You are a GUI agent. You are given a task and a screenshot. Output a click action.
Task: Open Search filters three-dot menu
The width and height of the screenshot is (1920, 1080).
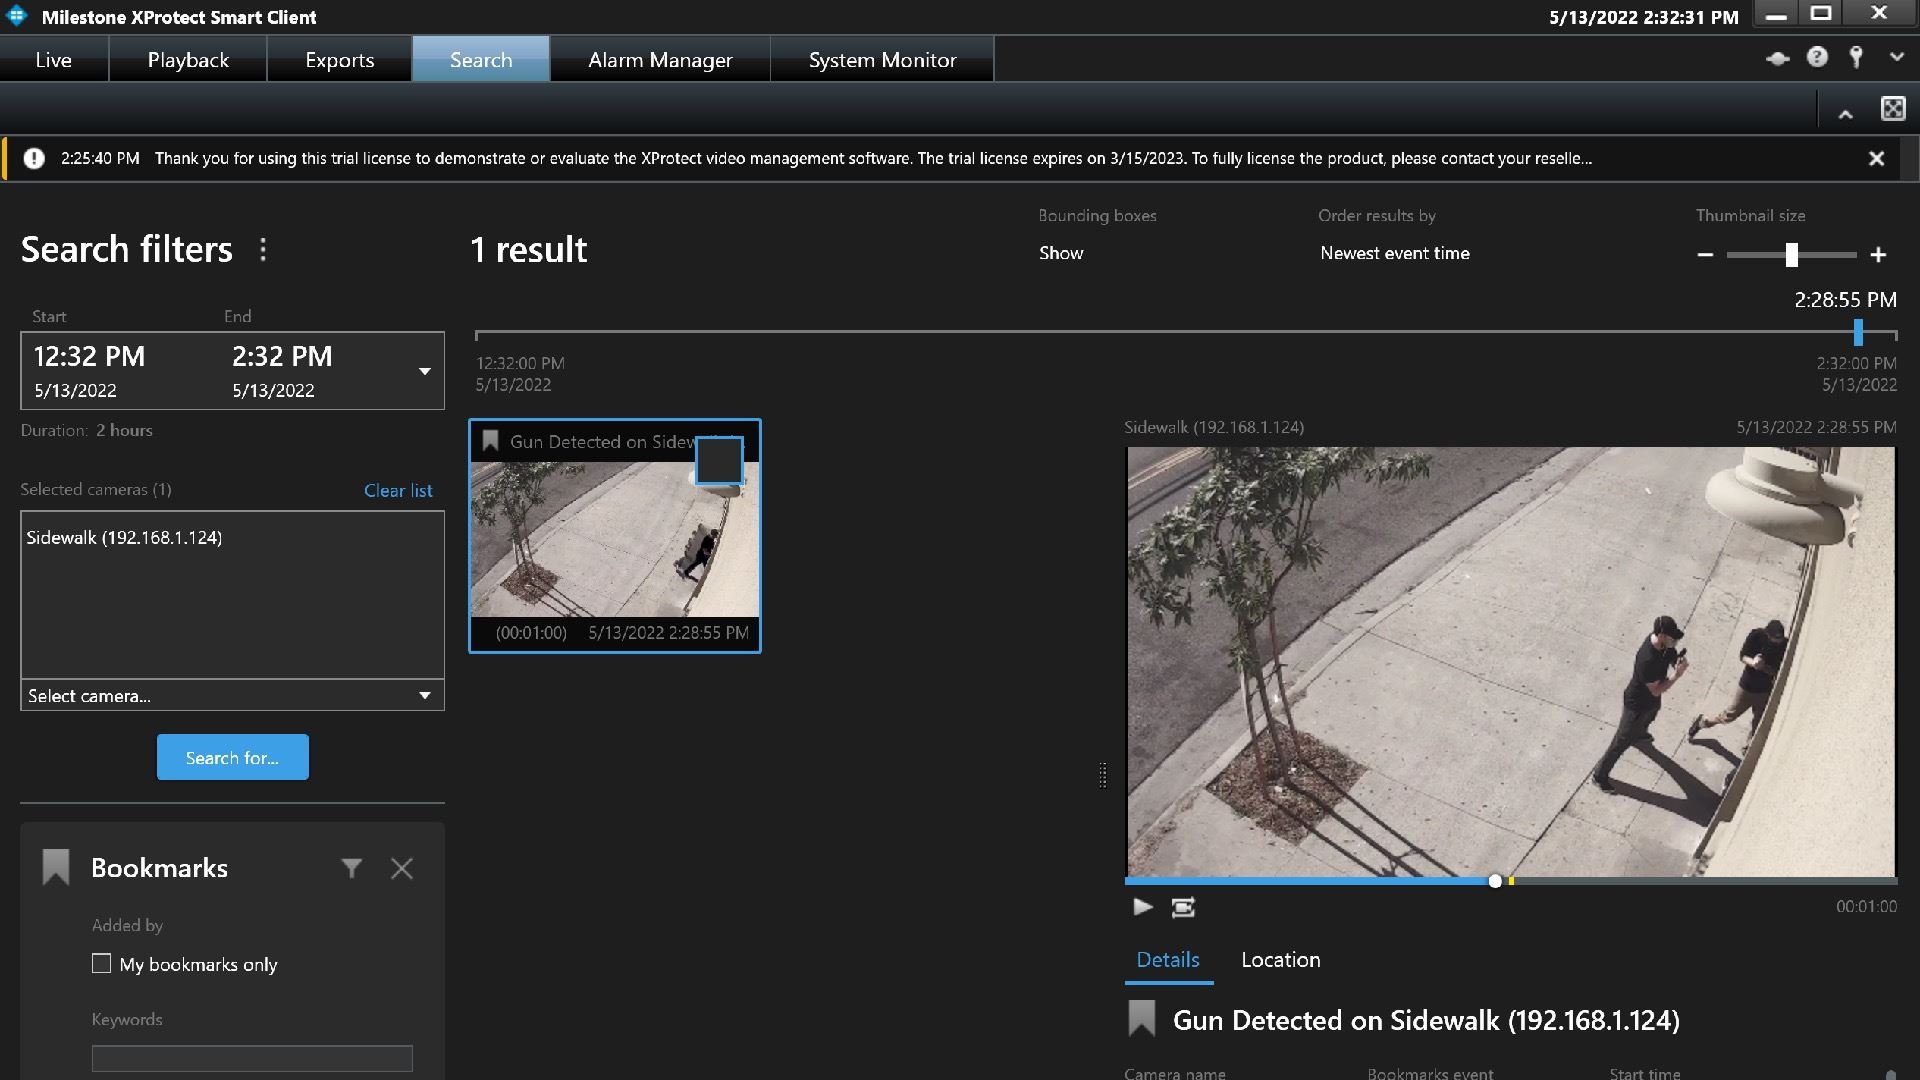[x=263, y=249]
